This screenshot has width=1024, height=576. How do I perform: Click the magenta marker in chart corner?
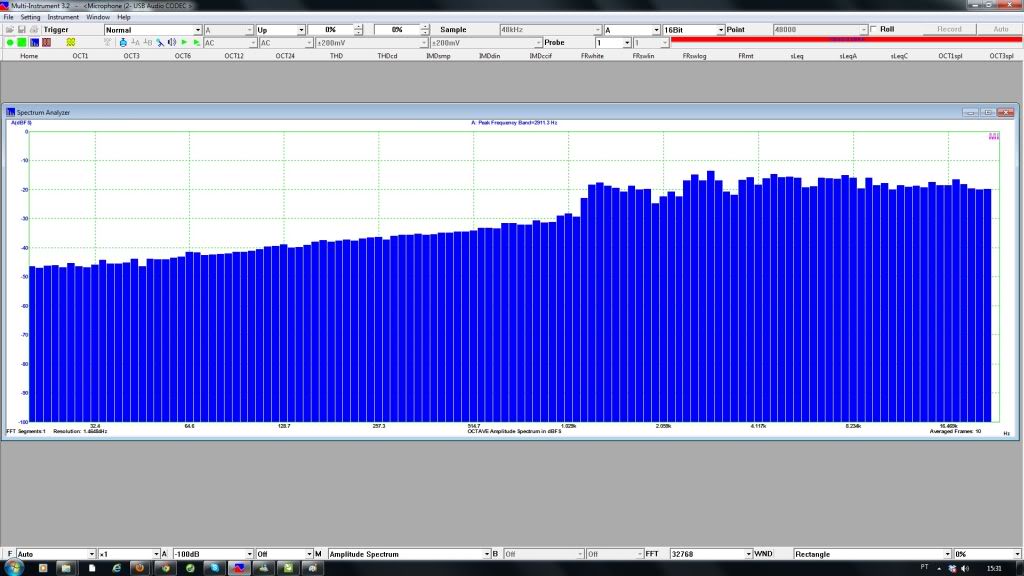(x=993, y=136)
